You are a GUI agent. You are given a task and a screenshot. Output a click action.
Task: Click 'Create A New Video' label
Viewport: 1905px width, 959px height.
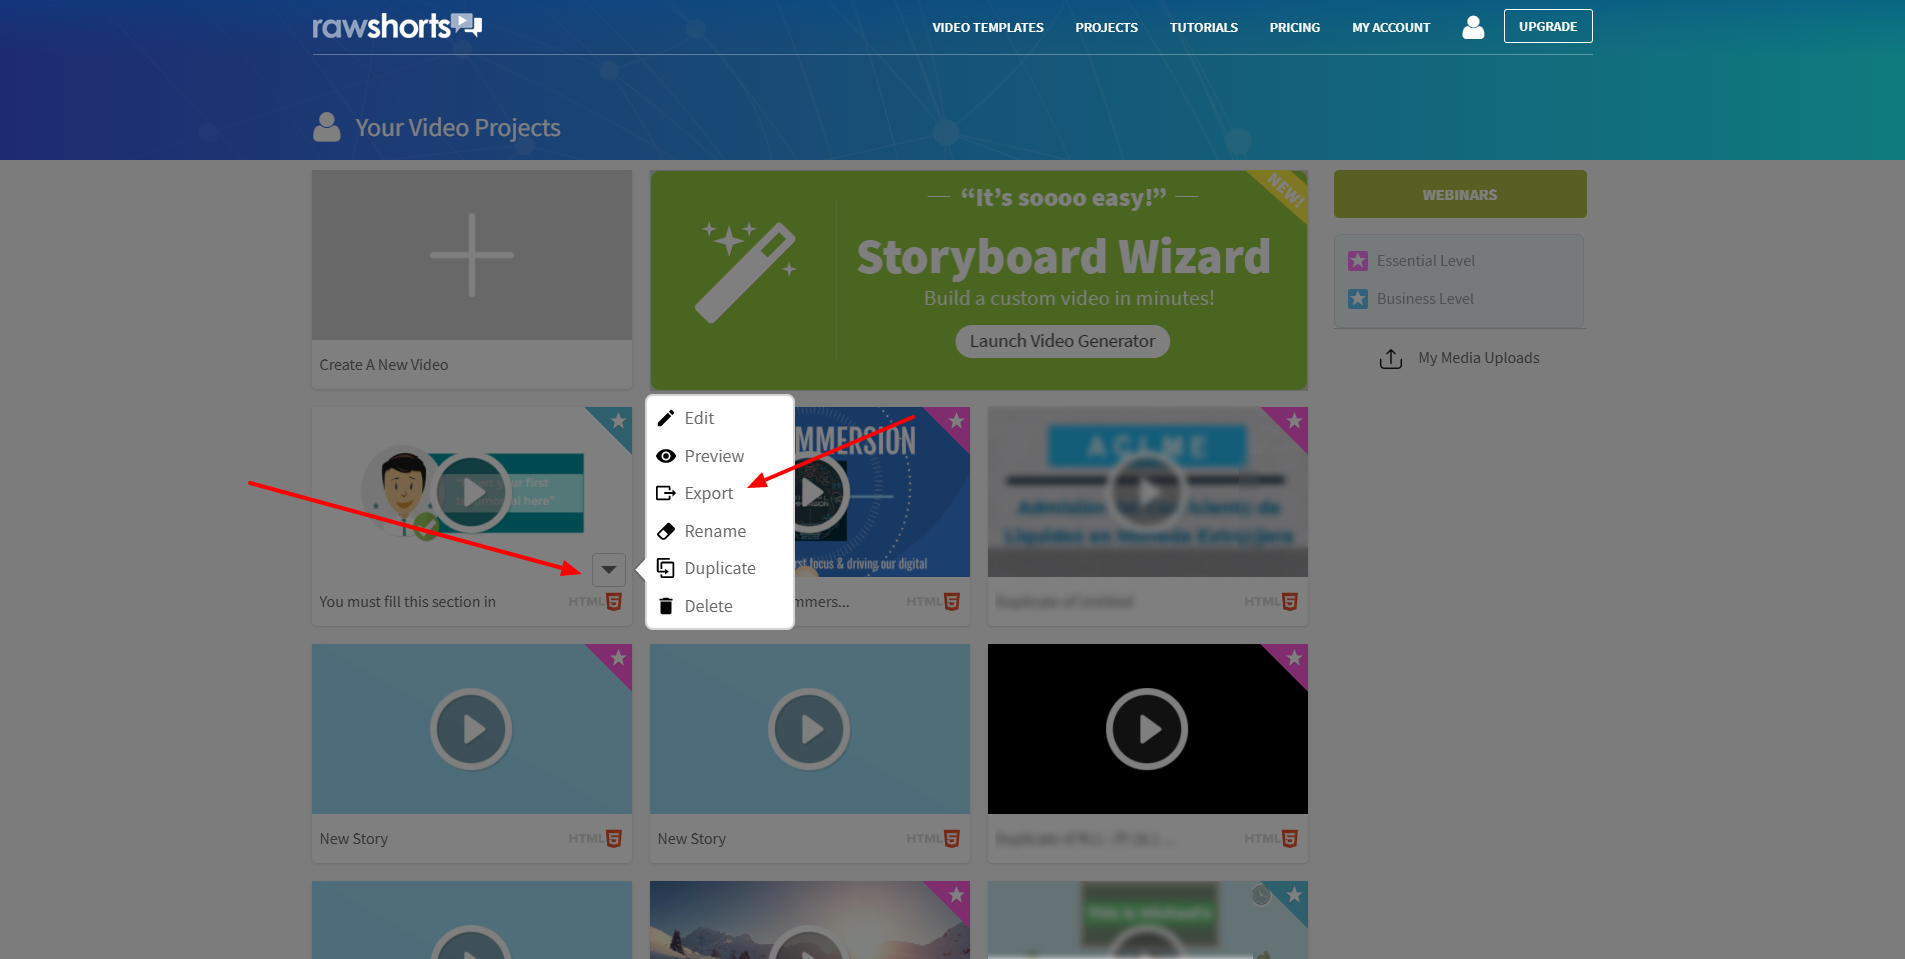(x=384, y=365)
